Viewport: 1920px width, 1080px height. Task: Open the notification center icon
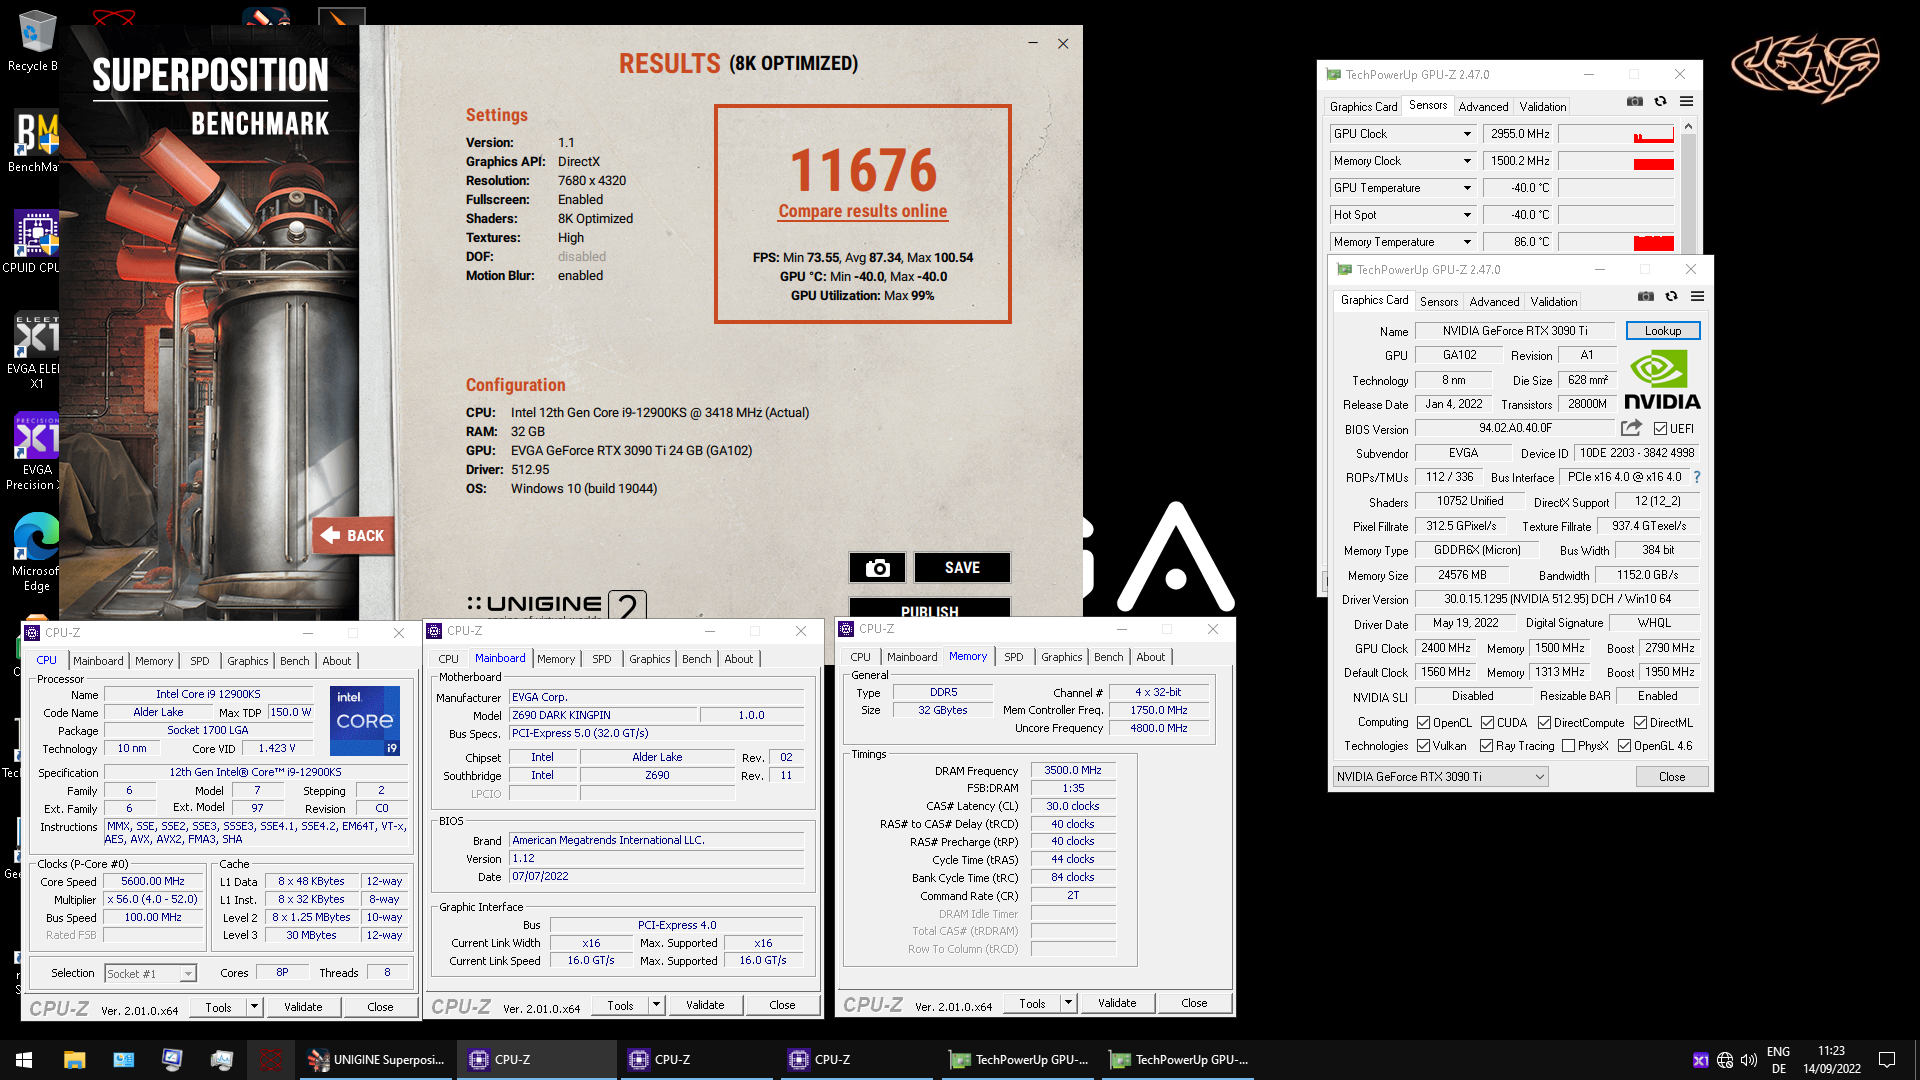pyautogui.click(x=1887, y=1060)
